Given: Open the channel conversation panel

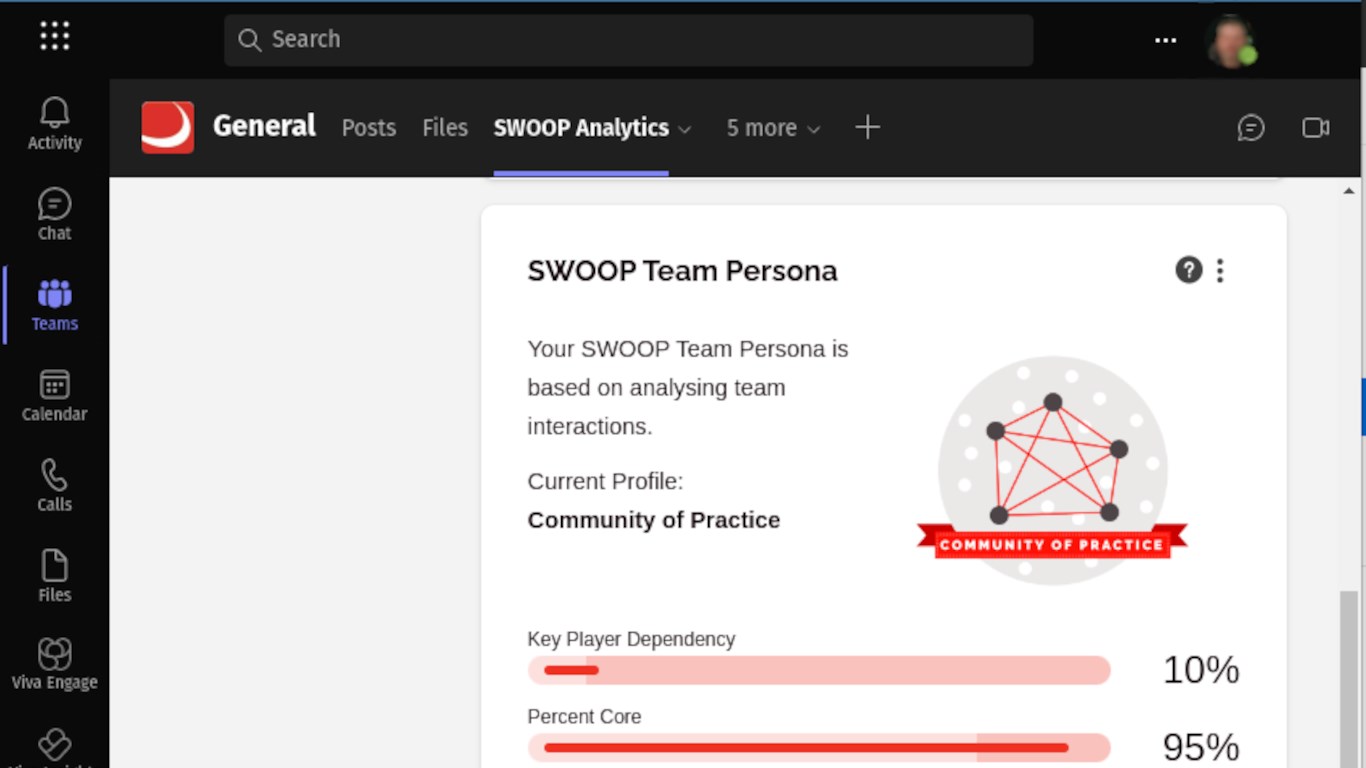Looking at the screenshot, I should click(x=1251, y=128).
